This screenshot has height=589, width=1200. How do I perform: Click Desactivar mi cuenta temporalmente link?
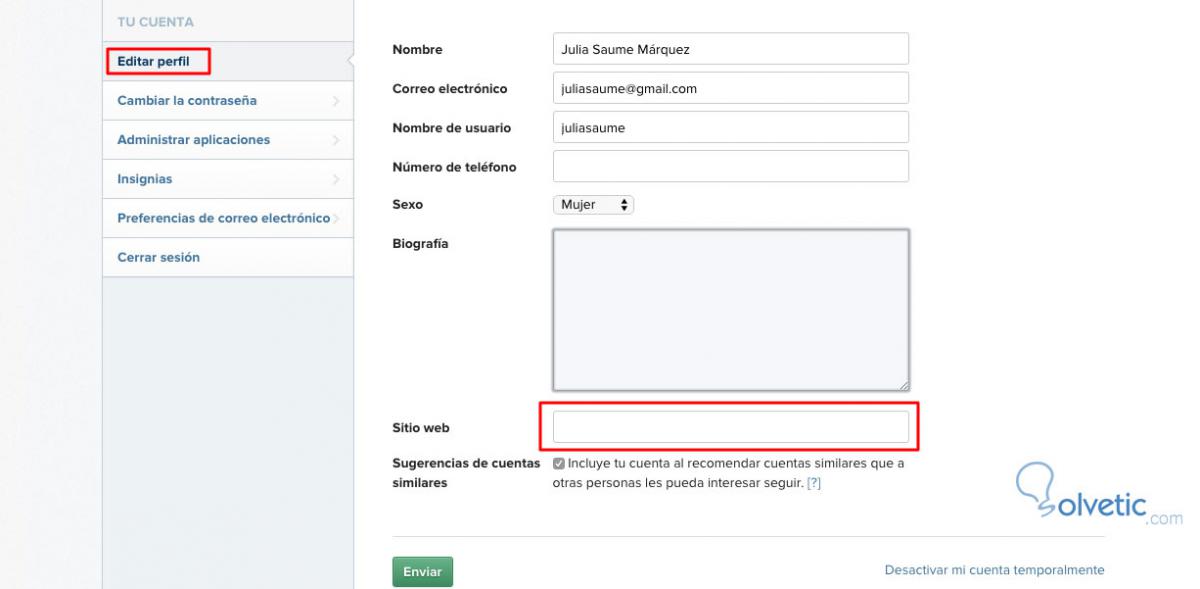click(x=994, y=570)
